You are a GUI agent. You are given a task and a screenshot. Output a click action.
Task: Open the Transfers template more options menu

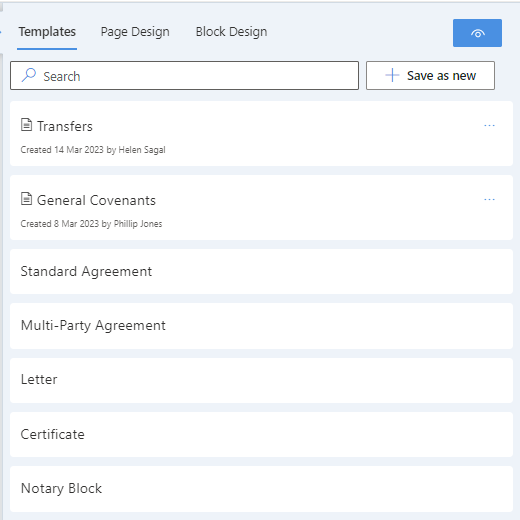click(x=489, y=126)
